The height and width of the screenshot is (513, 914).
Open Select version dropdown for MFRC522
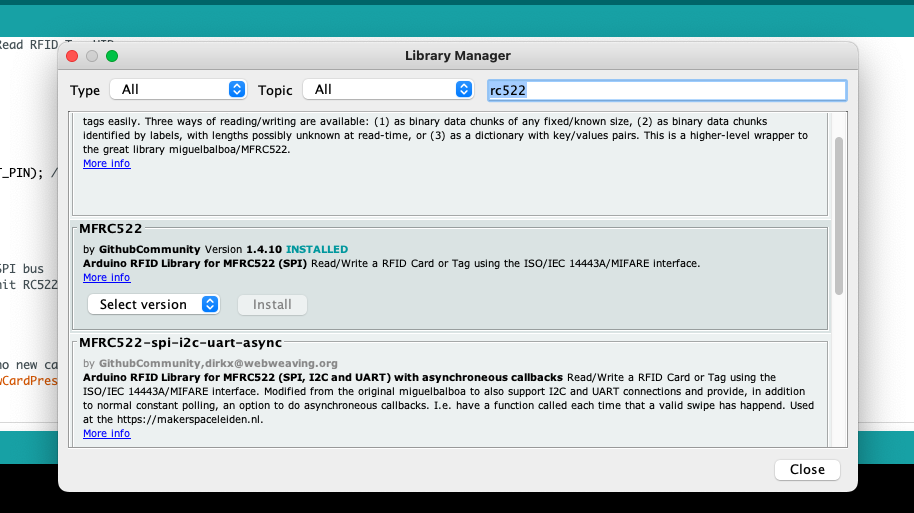(x=153, y=304)
